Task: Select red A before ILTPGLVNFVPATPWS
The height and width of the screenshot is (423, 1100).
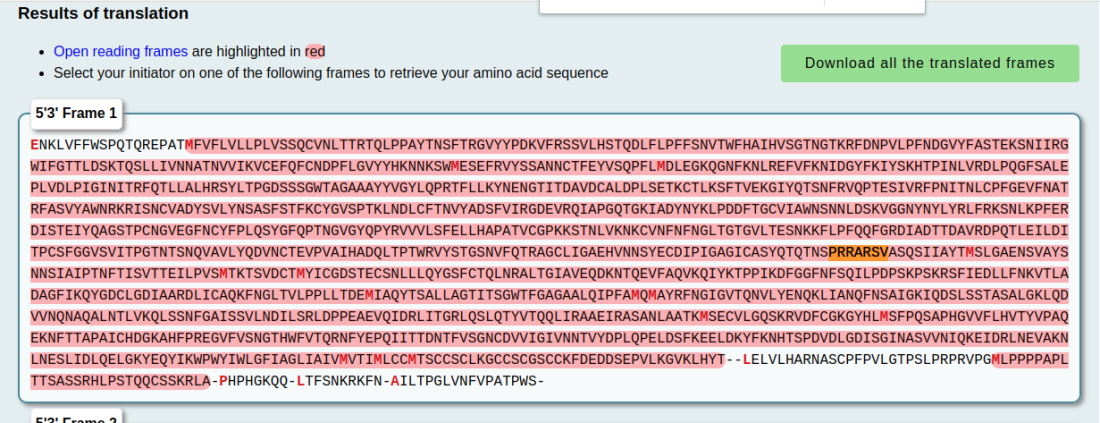Action: 395,381
